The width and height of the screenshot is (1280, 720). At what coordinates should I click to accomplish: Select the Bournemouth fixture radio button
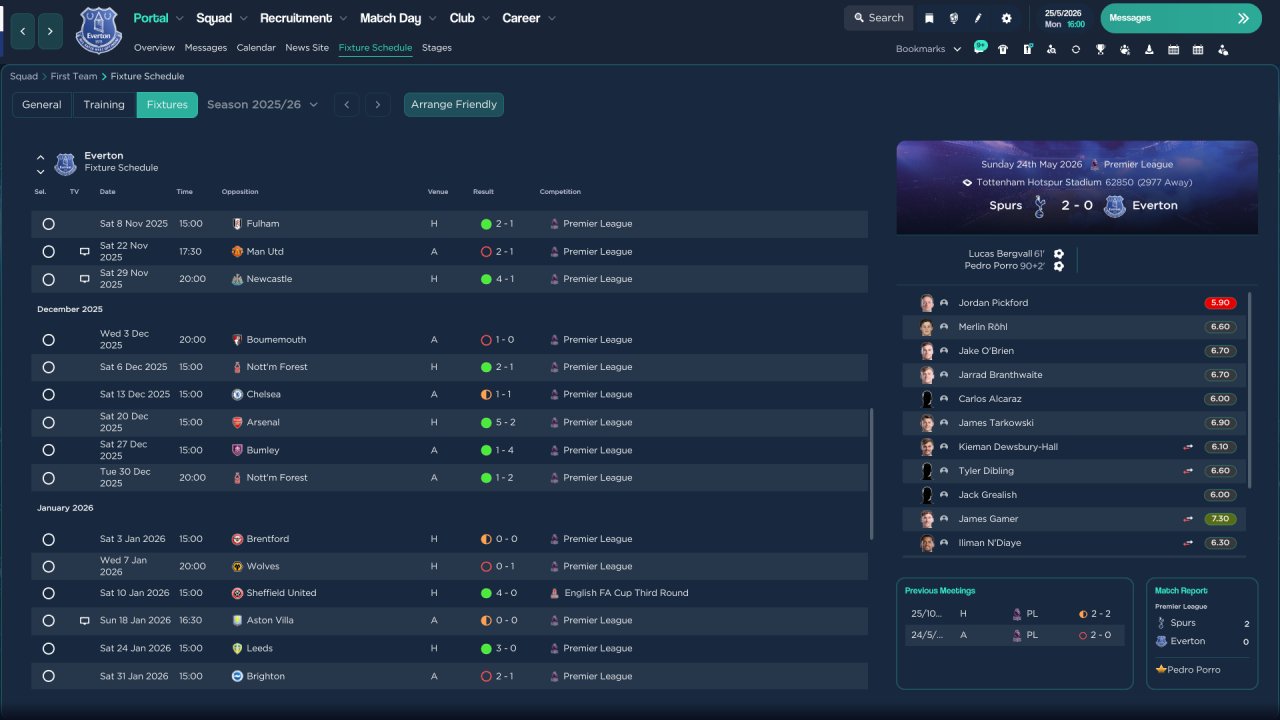tap(48, 340)
